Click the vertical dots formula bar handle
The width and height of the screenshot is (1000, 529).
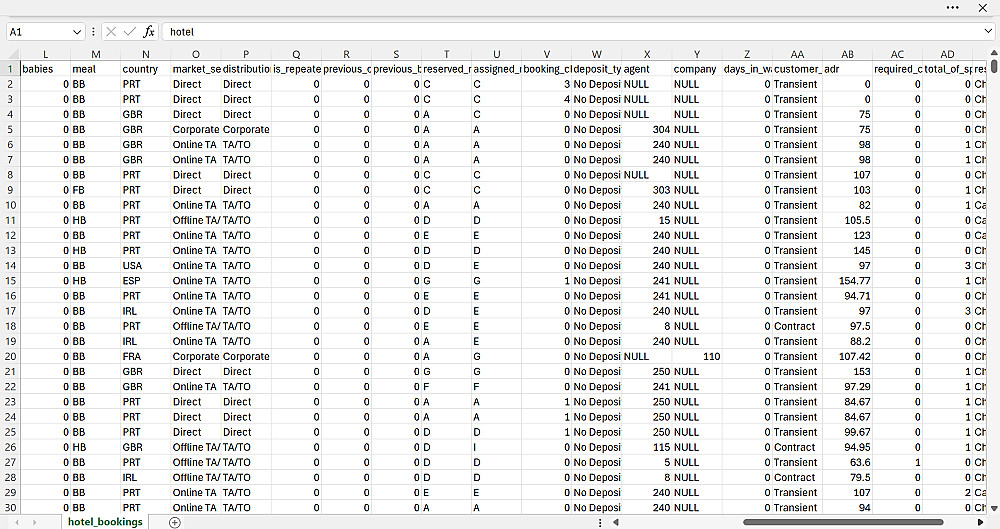[x=93, y=31]
